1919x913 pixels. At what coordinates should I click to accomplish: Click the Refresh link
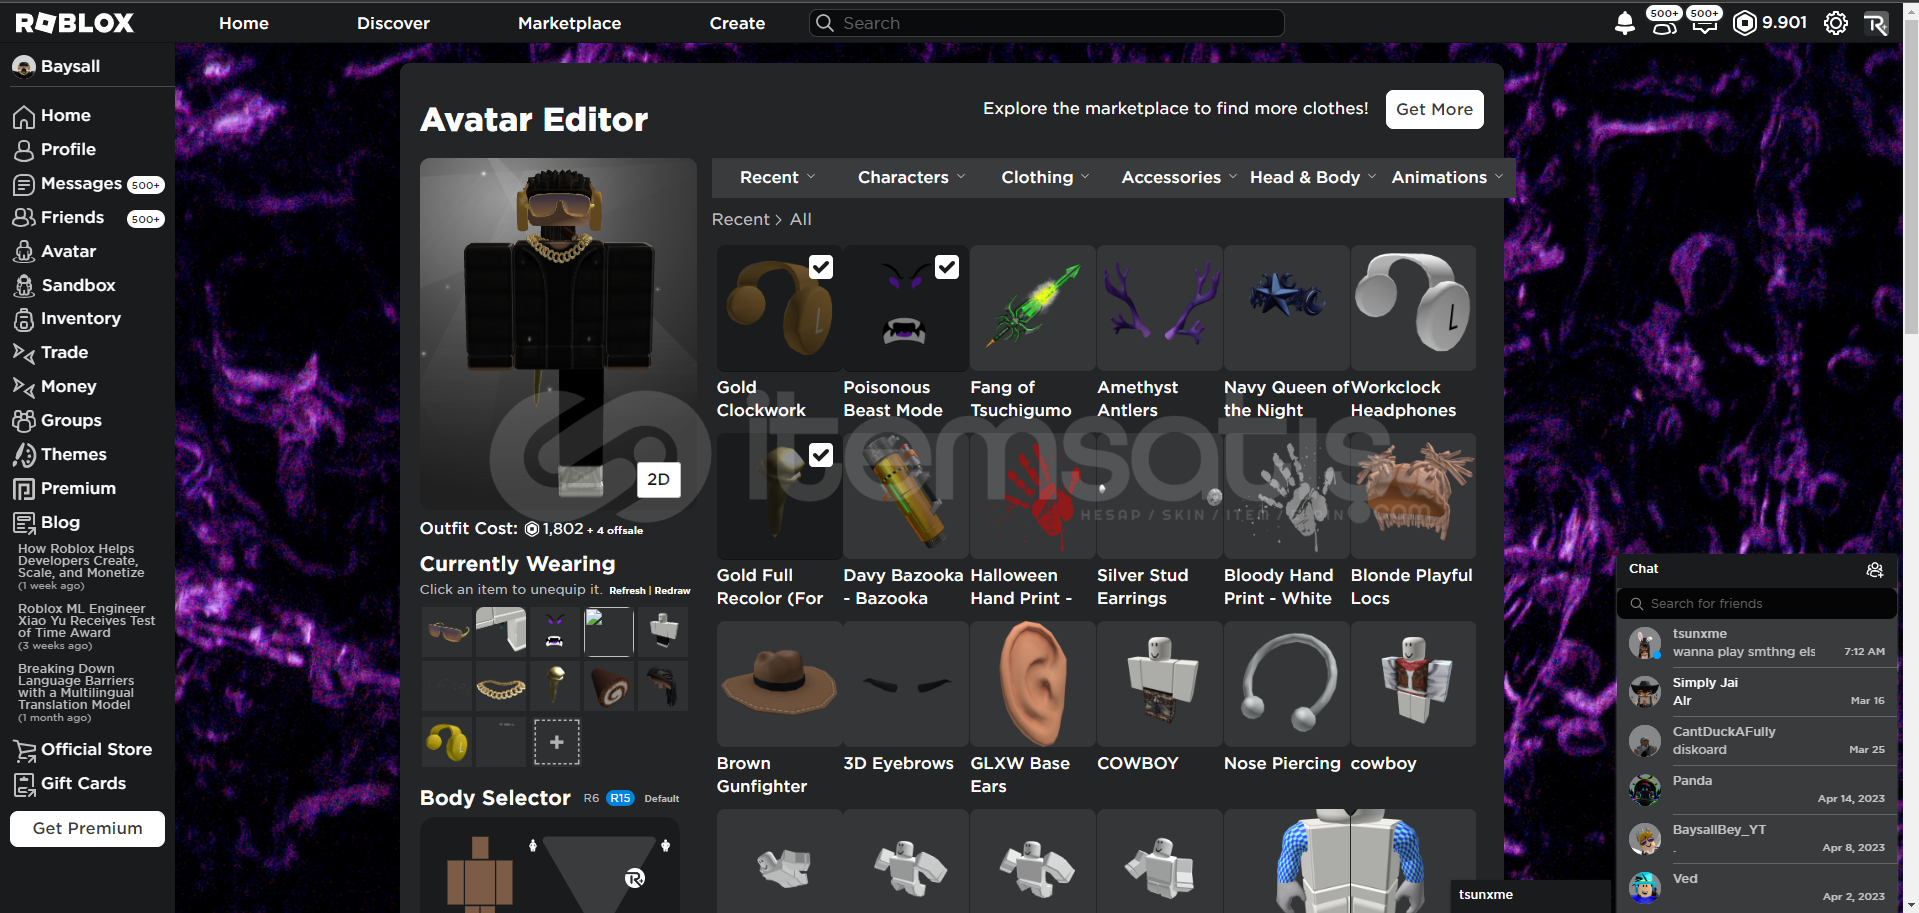[627, 591]
